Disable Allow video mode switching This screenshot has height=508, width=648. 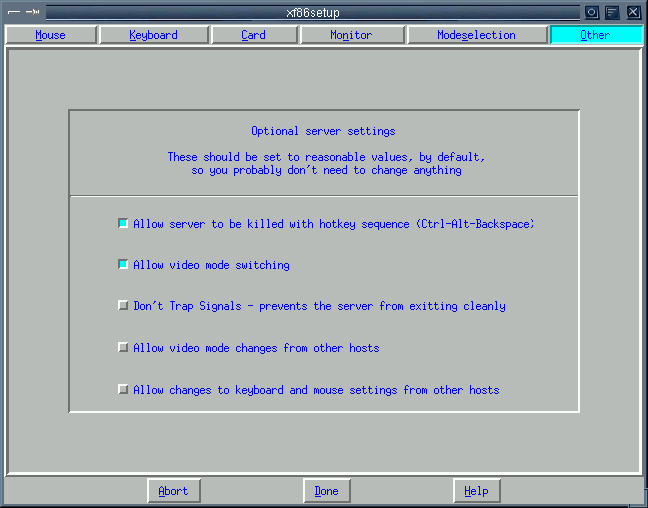coord(123,265)
